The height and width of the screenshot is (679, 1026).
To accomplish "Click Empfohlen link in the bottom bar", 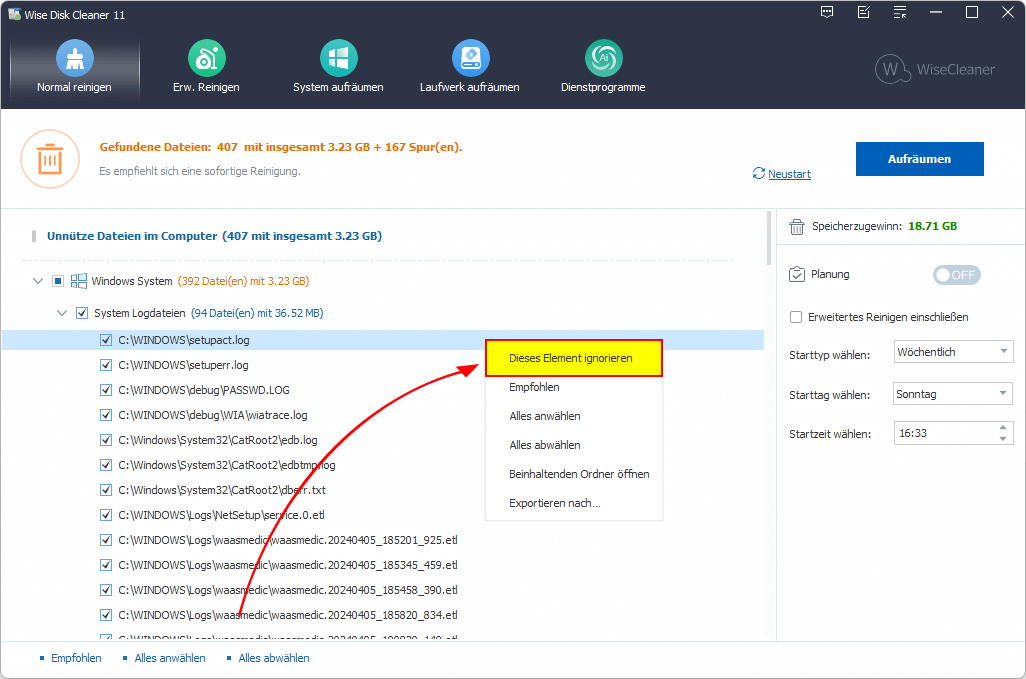I will (76, 658).
